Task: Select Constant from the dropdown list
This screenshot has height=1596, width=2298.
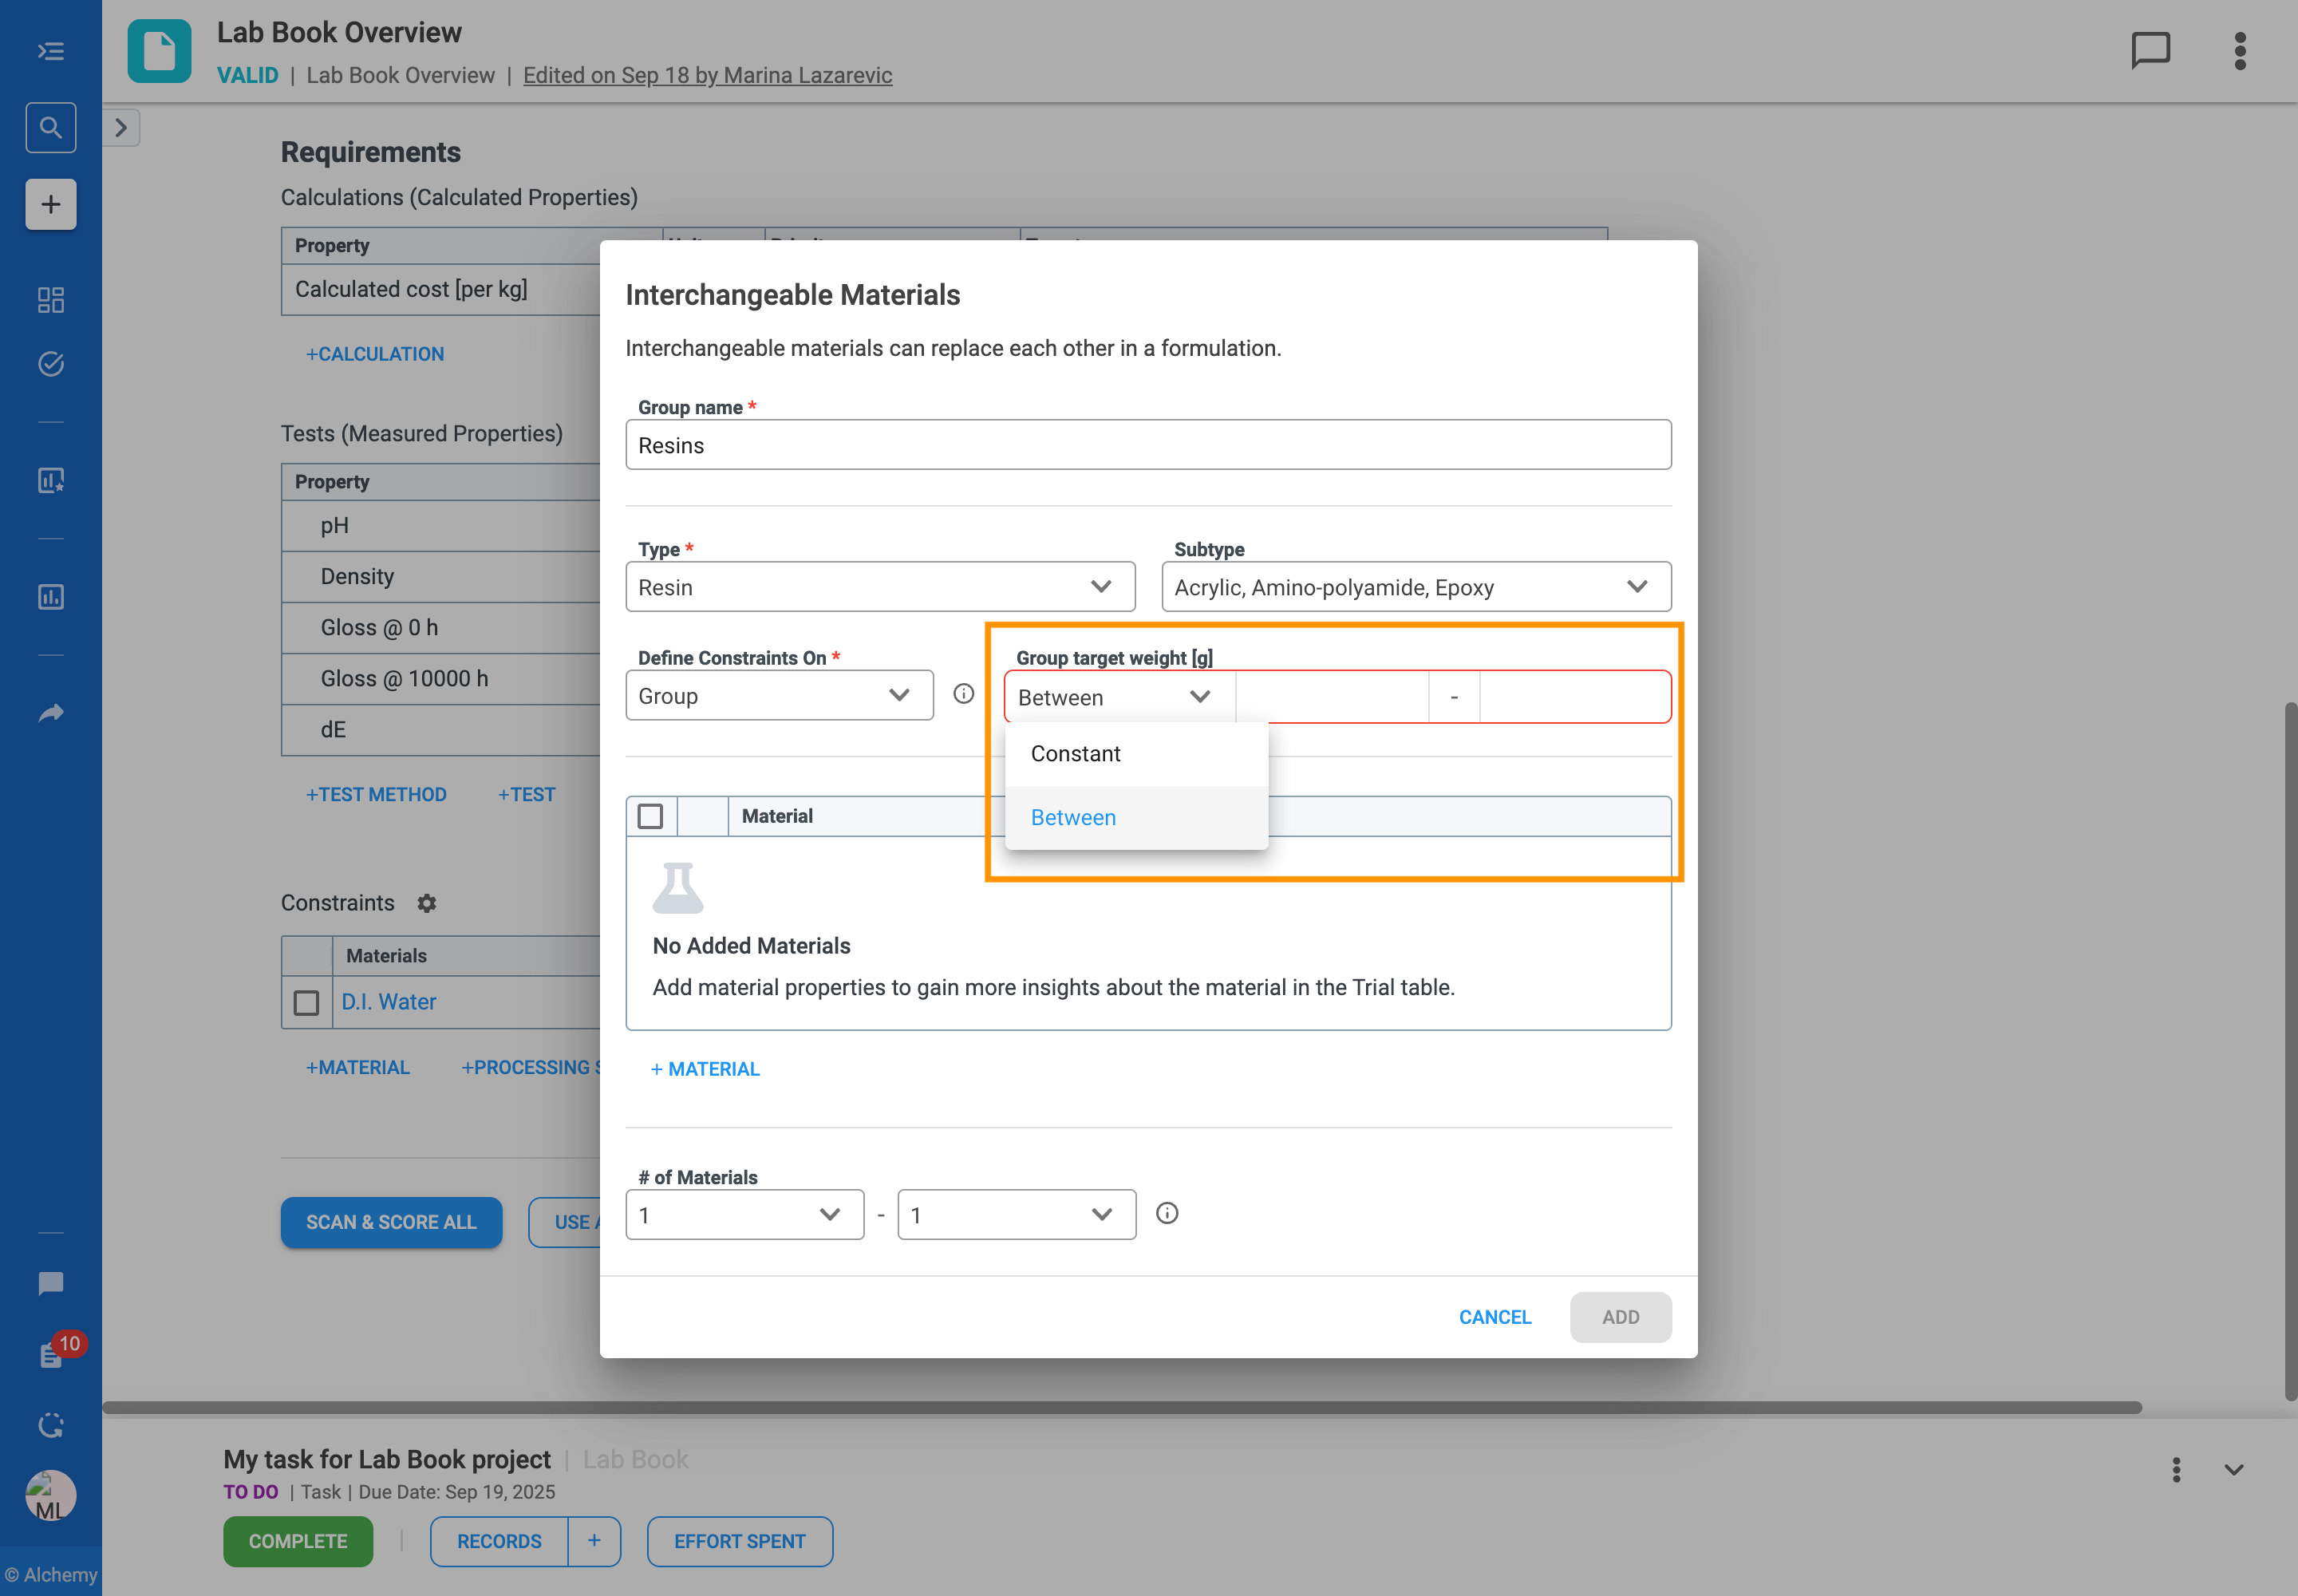Action: 1076,754
